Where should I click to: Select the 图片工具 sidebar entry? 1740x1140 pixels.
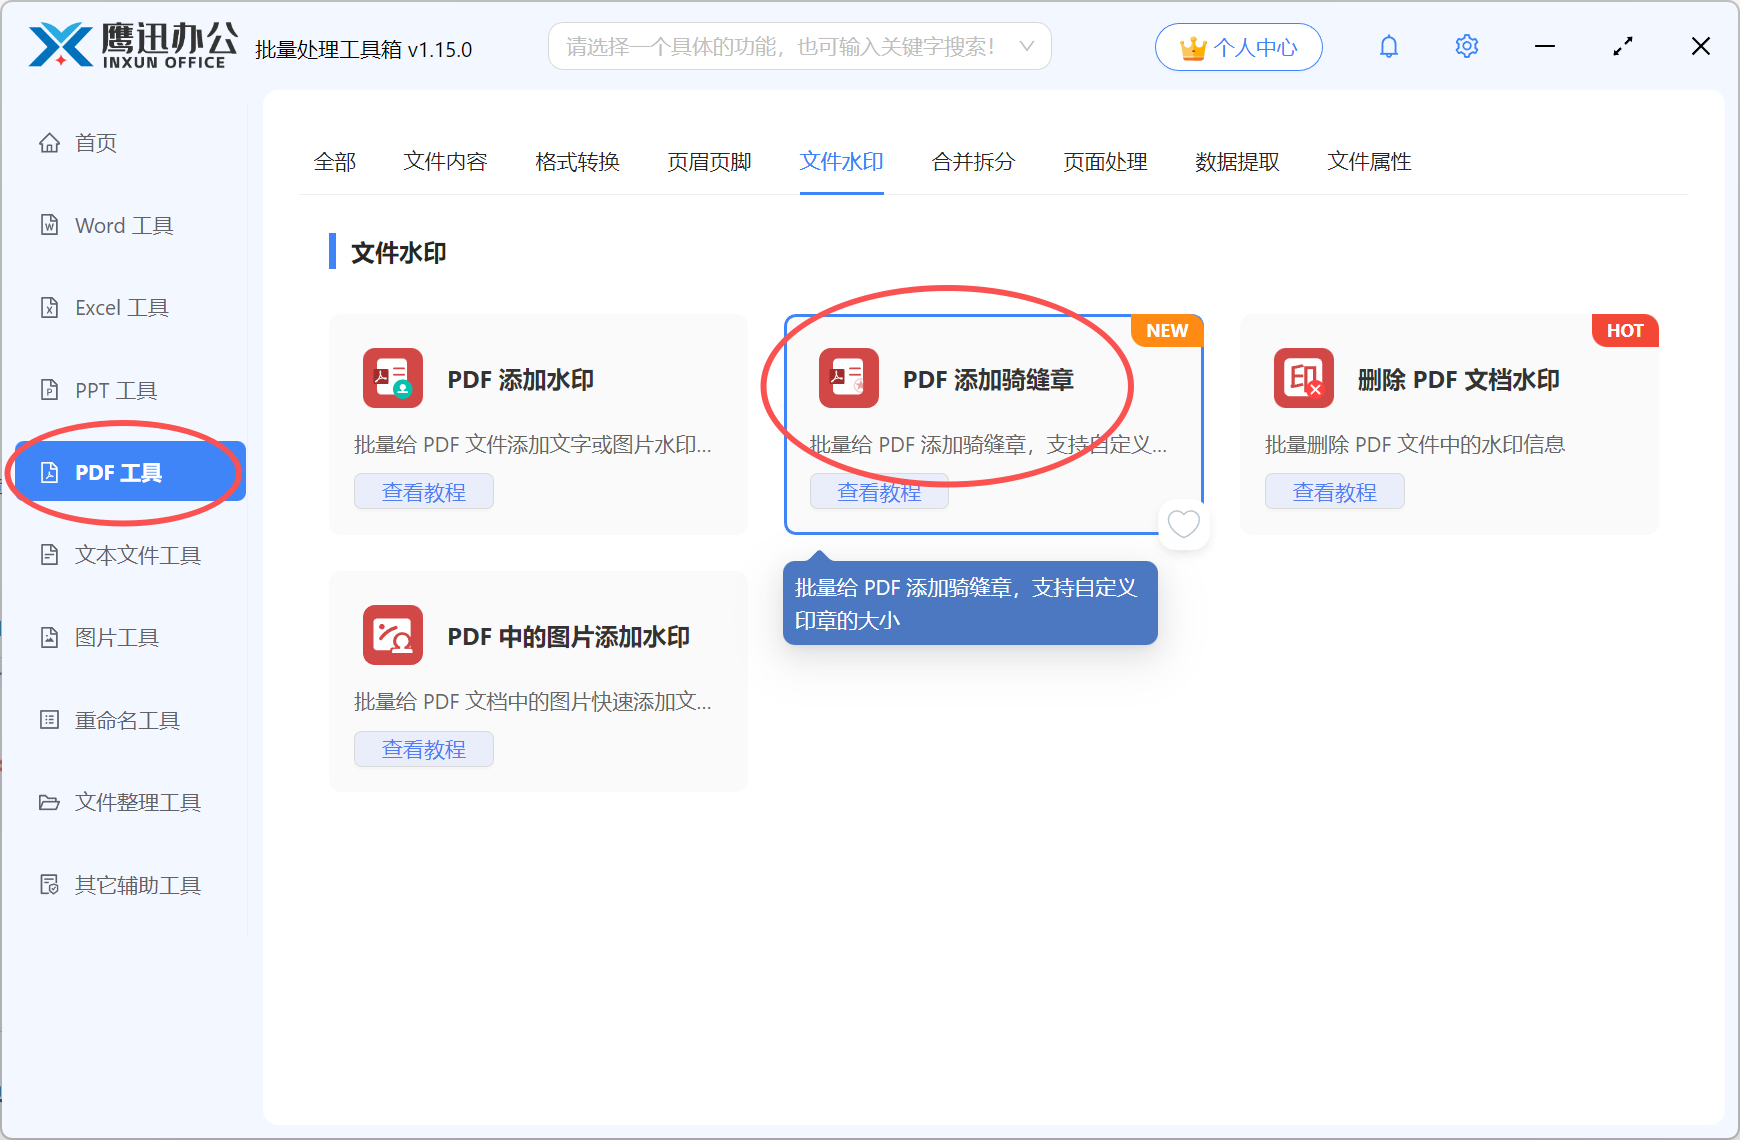point(116,637)
